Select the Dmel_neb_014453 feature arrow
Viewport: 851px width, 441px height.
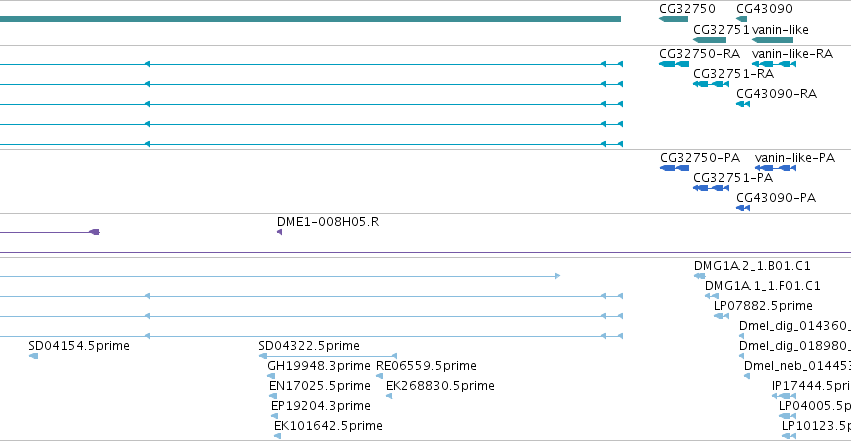tap(747, 376)
